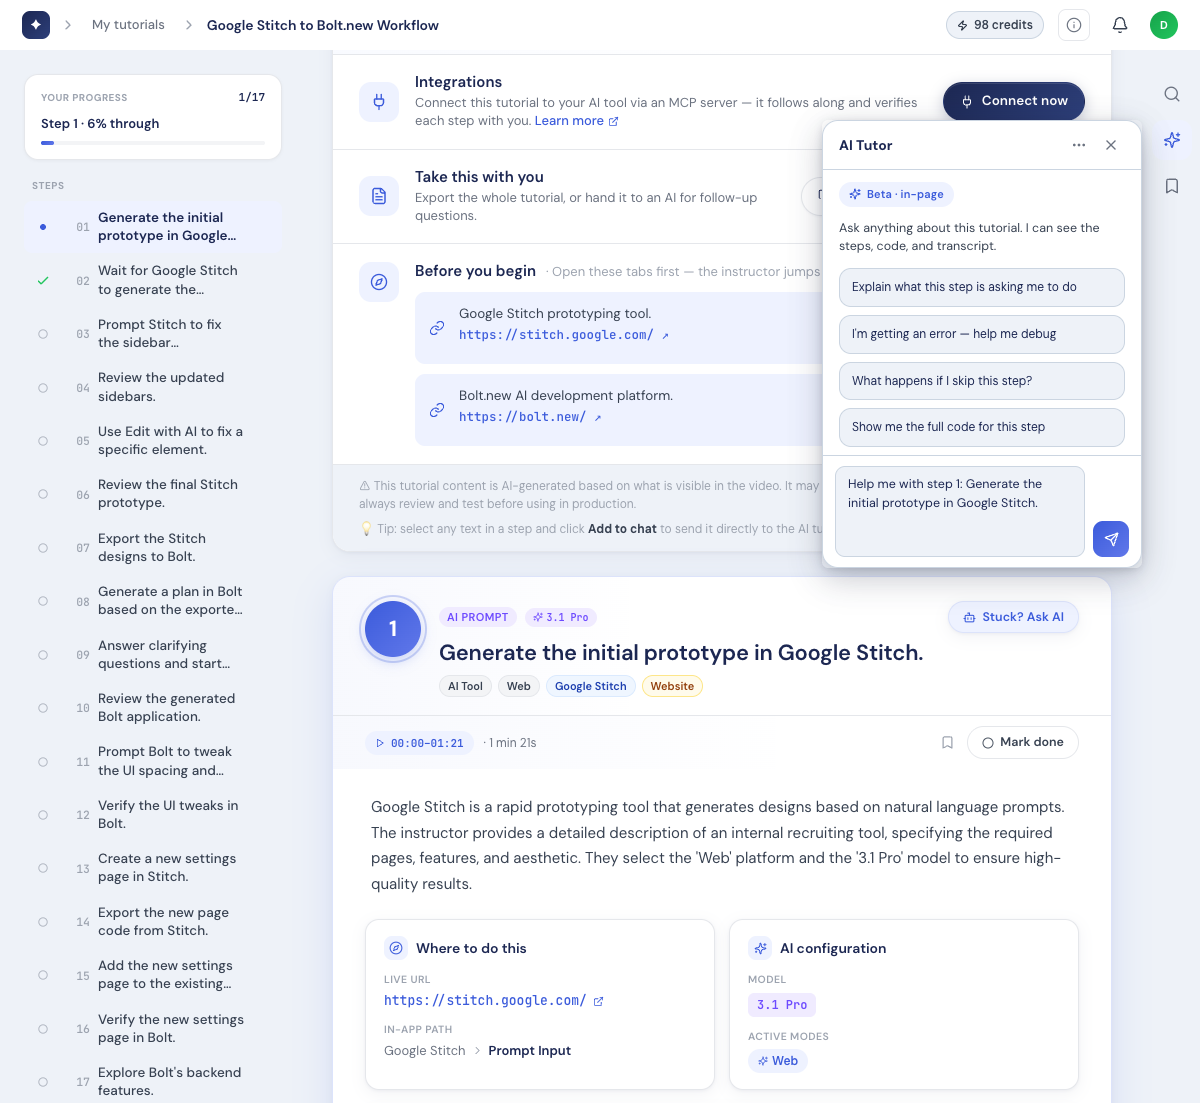Open the user avatar D menu
The image size is (1200, 1103).
point(1164,25)
